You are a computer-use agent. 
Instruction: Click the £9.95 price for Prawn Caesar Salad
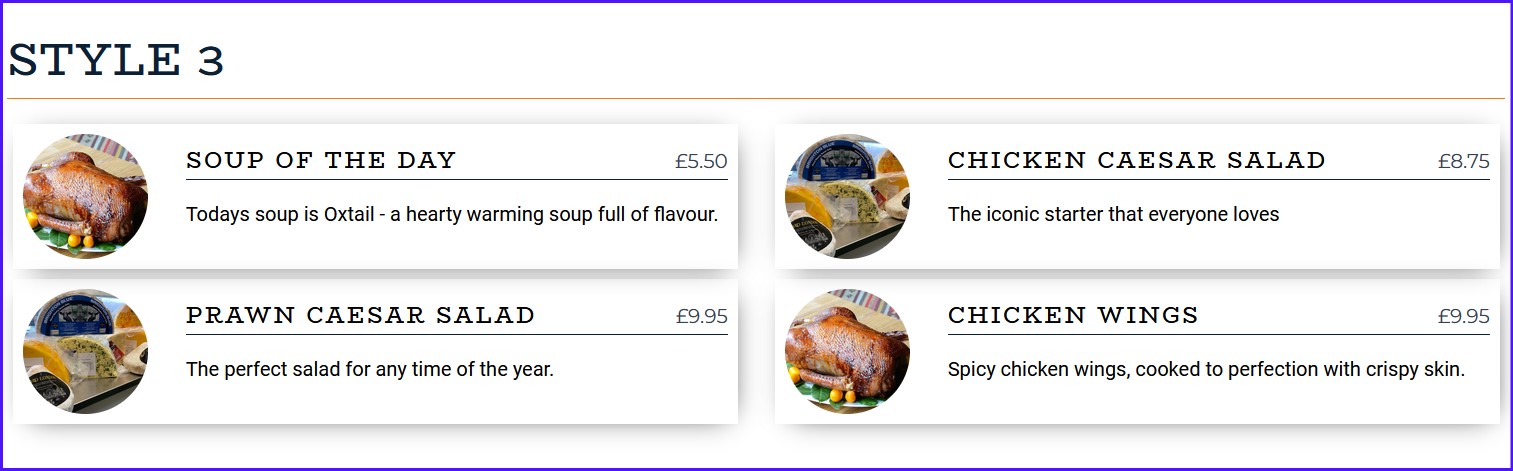(x=701, y=316)
